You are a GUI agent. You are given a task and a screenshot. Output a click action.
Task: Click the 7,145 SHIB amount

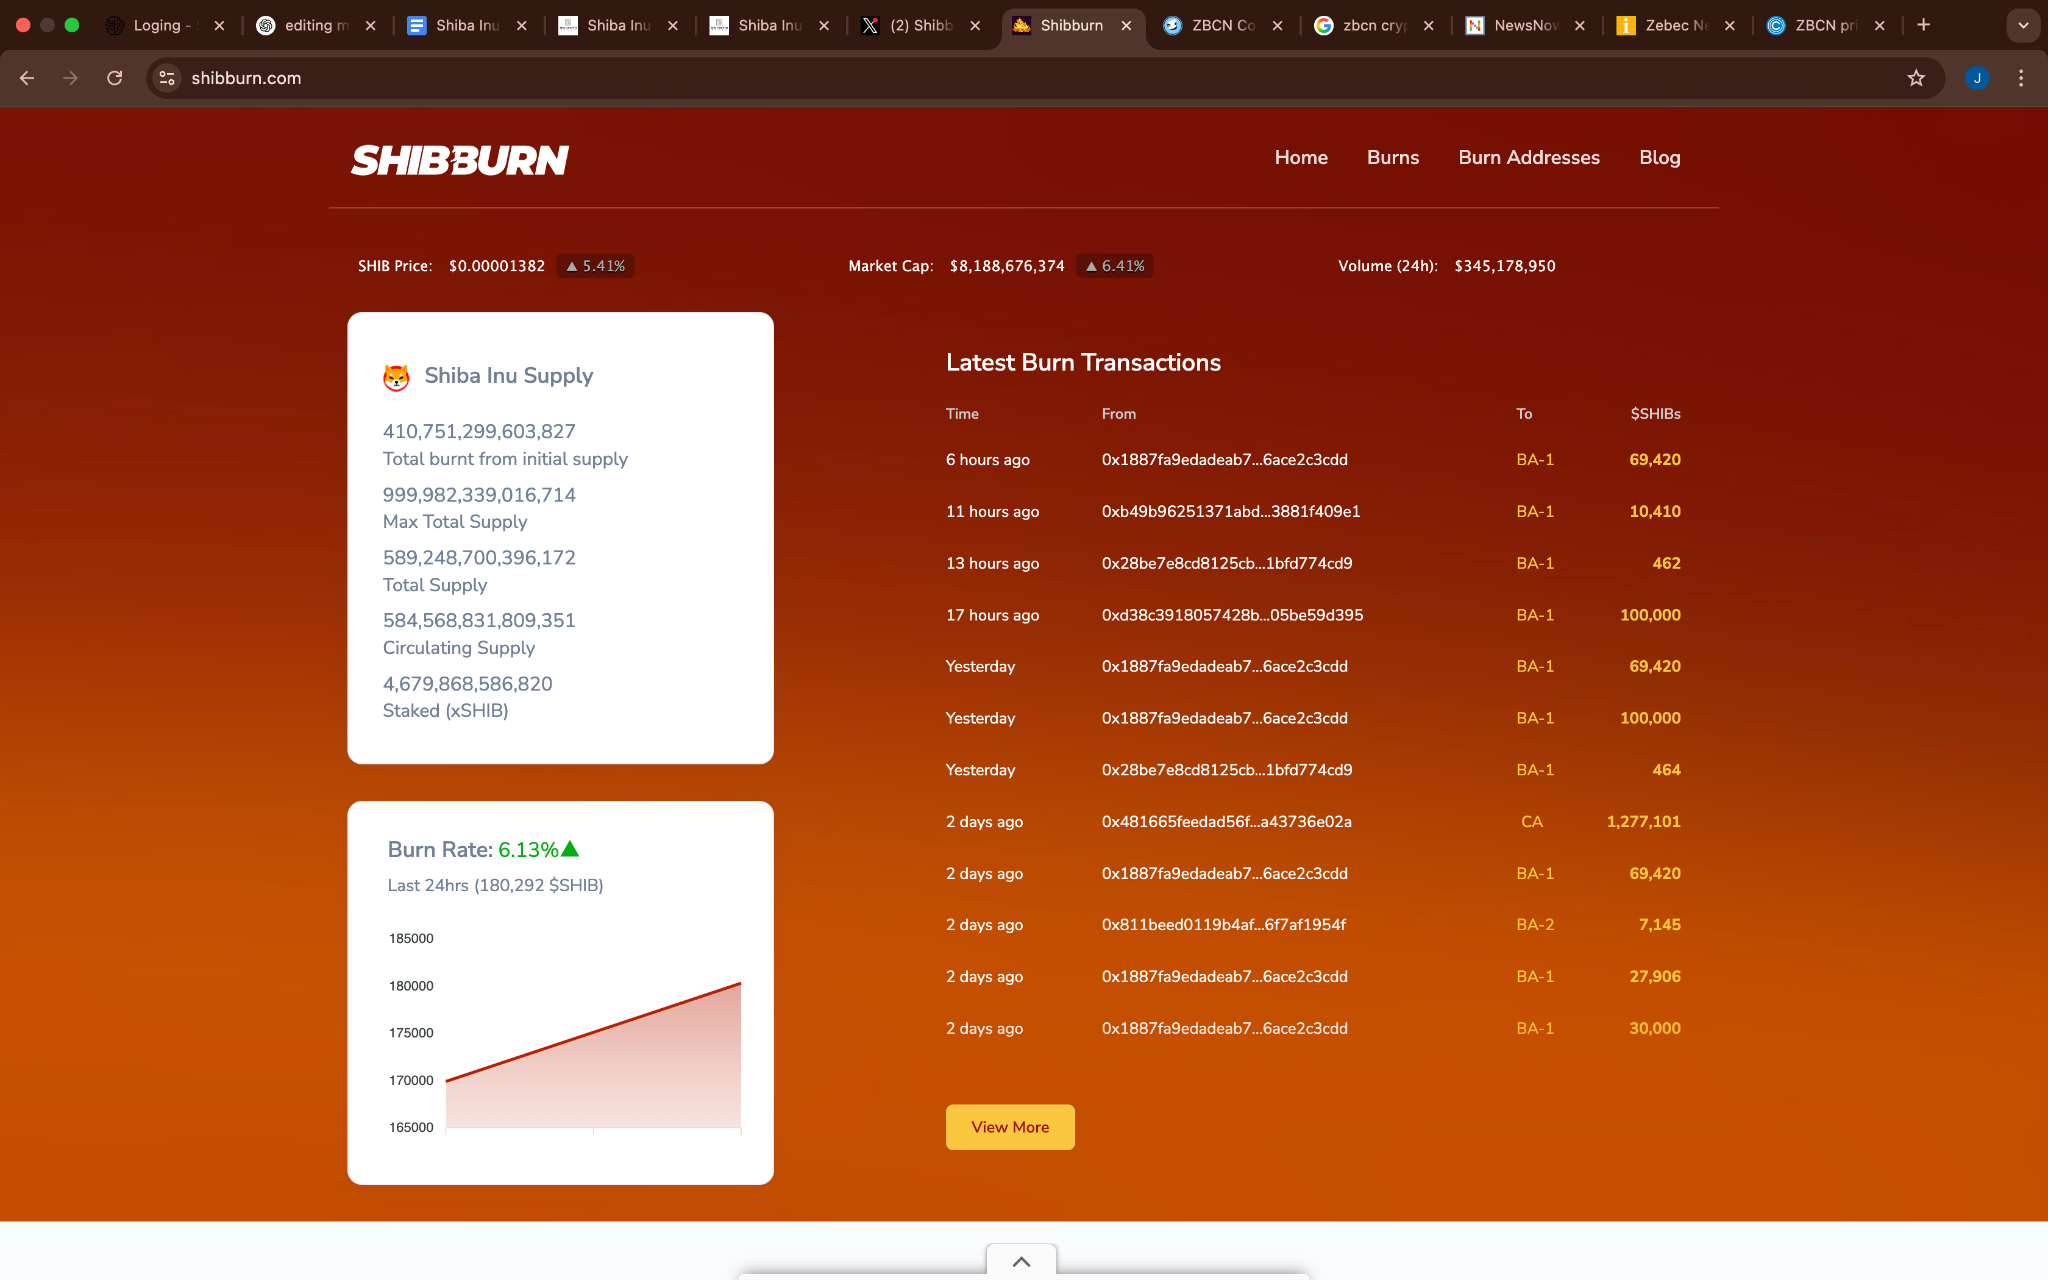tap(1660, 925)
